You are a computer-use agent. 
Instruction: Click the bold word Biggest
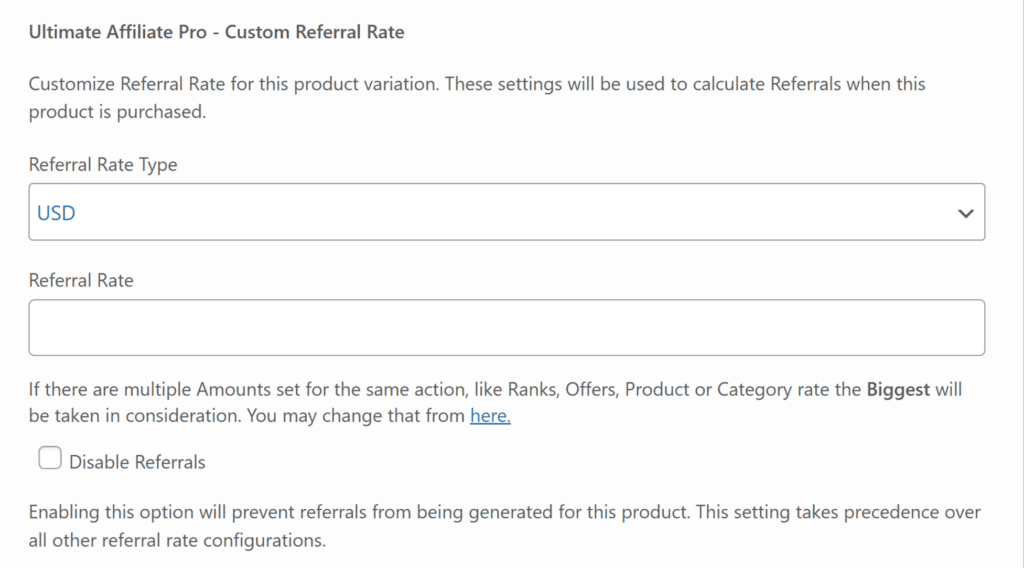click(897, 389)
